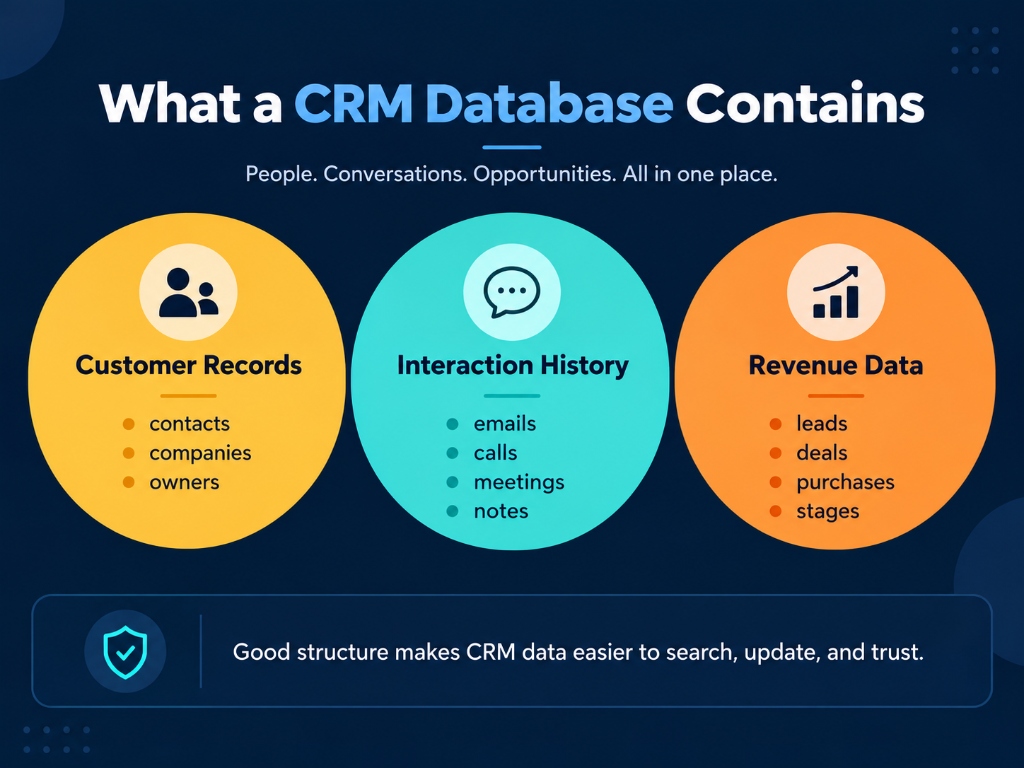Image resolution: width=1024 pixels, height=768 pixels.
Task: Click the chat bubble icon above Interaction History
Action: 511,292
